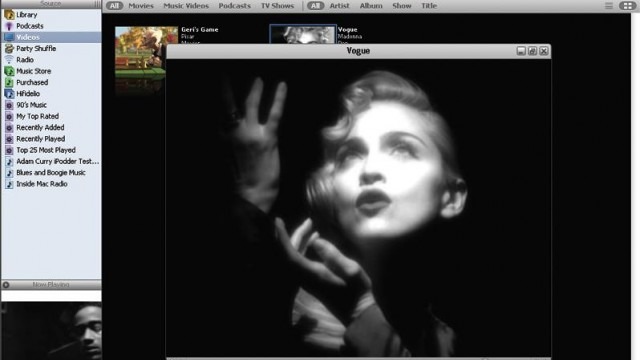Filter by Music Videos tab
The height and width of the screenshot is (360, 640).
click(186, 6)
